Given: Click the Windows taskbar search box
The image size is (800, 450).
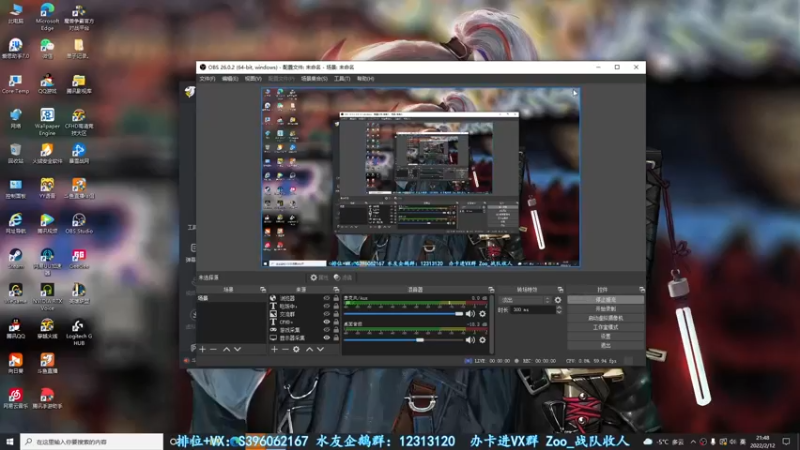Looking at the screenshot, I should click(x=92, y=442).
